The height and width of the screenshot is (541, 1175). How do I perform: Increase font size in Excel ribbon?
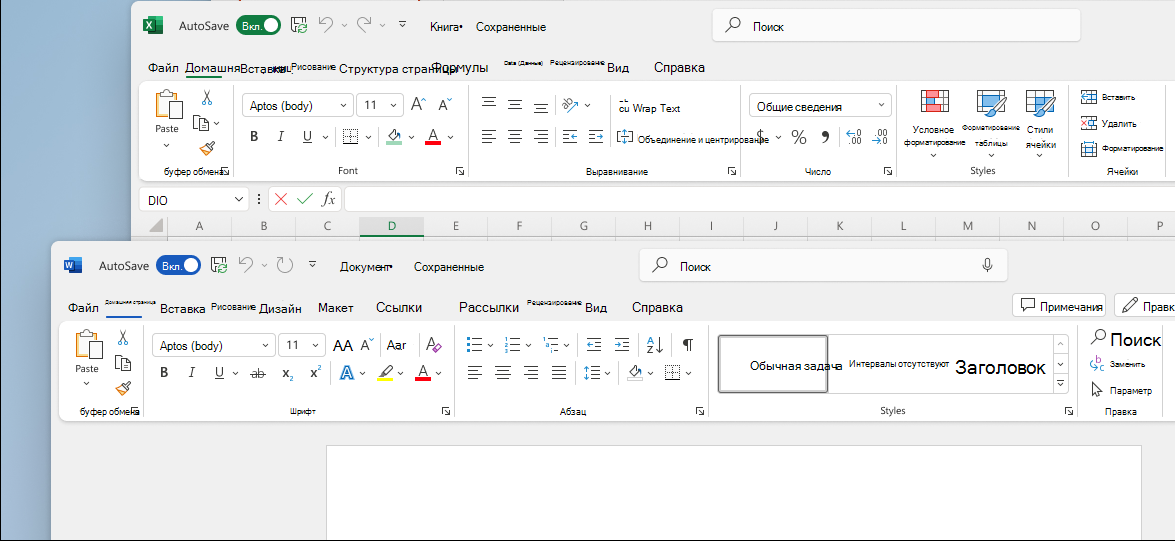point(418,105)
